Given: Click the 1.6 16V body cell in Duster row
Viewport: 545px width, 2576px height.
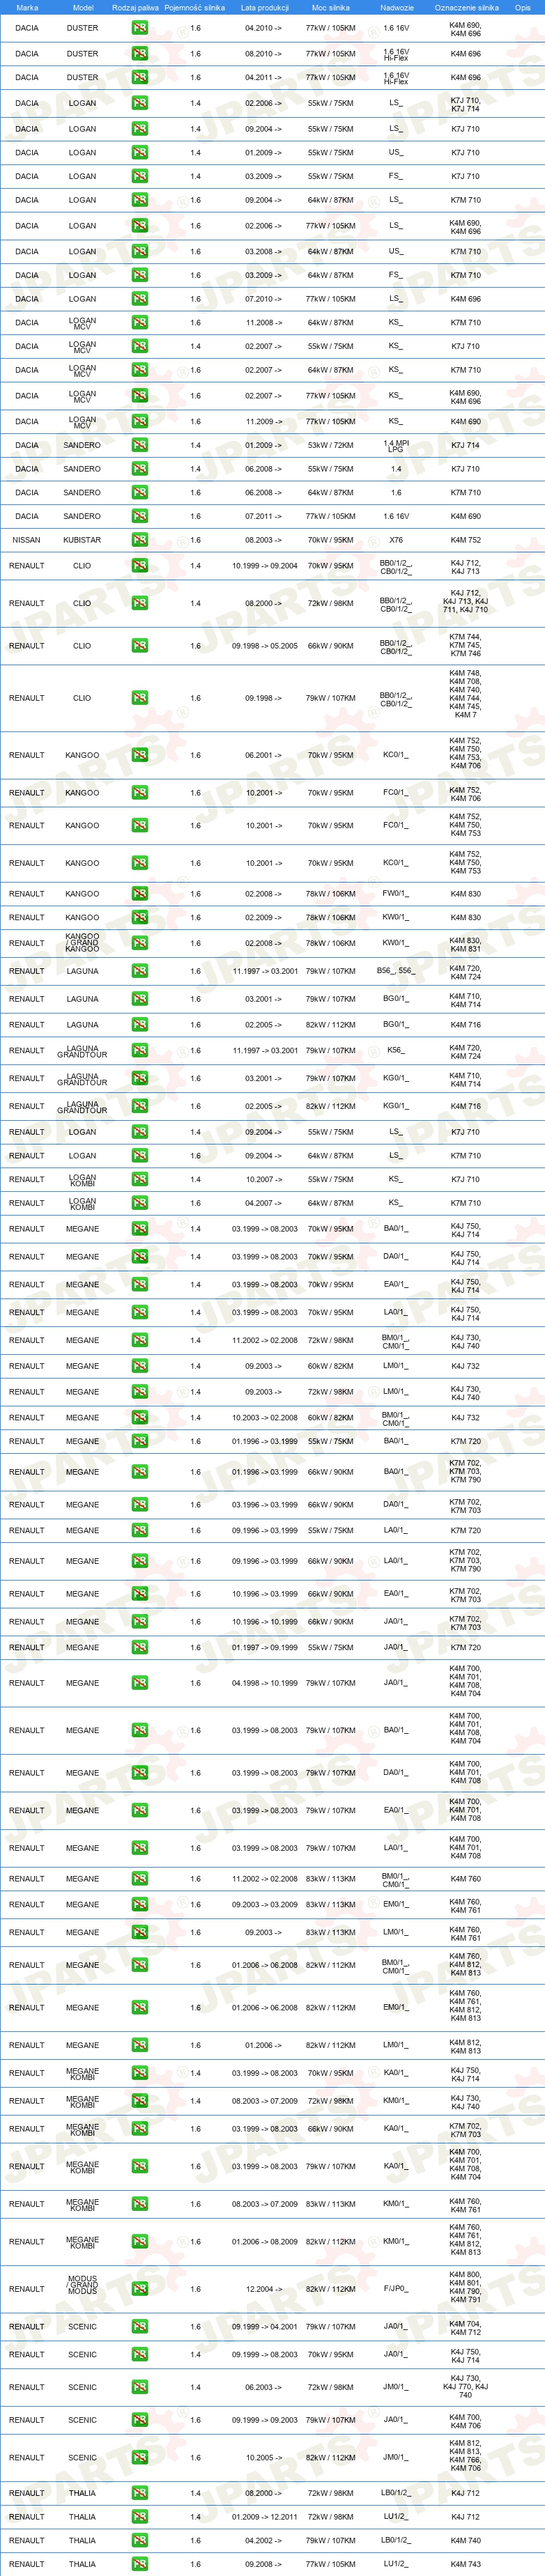Looking at the screenshot, I should (396, 28).
